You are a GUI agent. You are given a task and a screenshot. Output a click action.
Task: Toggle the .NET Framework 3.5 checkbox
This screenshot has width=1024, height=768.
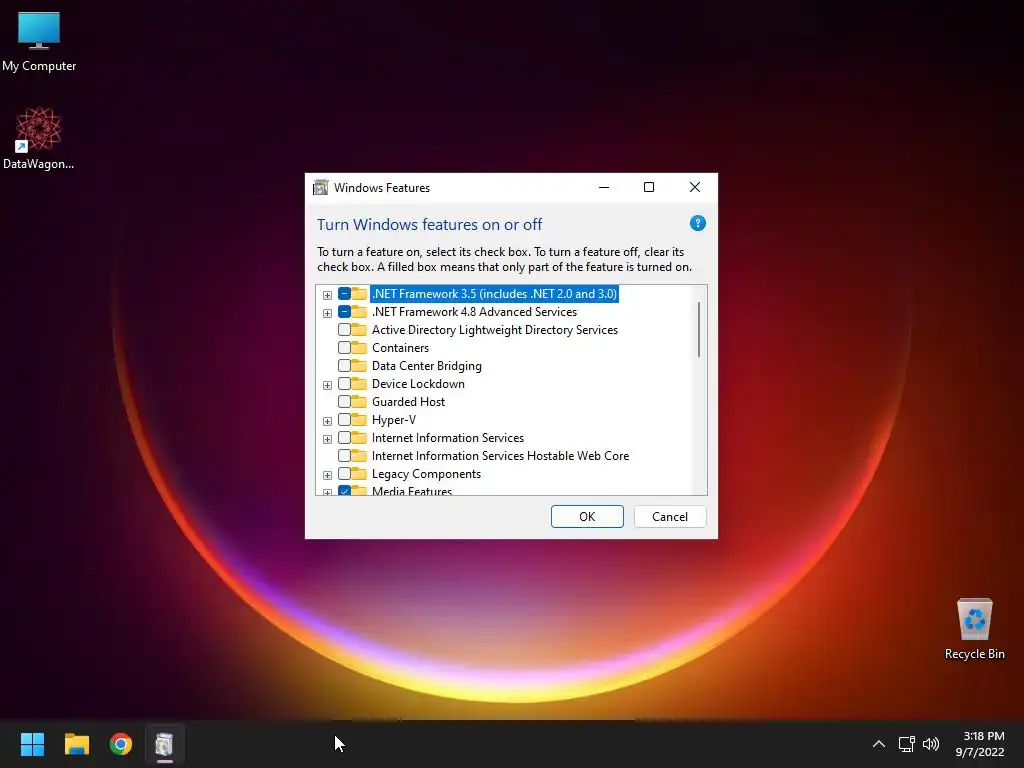(x=344, y=294)
